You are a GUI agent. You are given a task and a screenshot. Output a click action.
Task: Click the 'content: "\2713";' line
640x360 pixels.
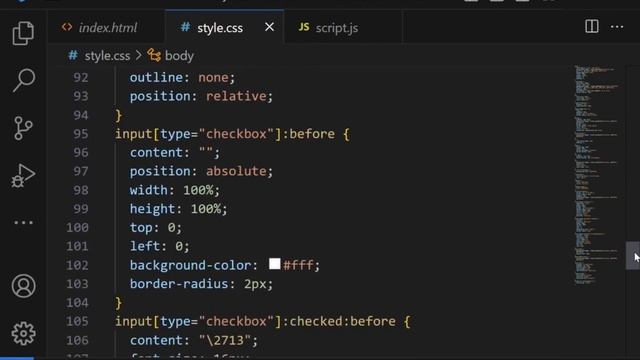tap(194, 340)
